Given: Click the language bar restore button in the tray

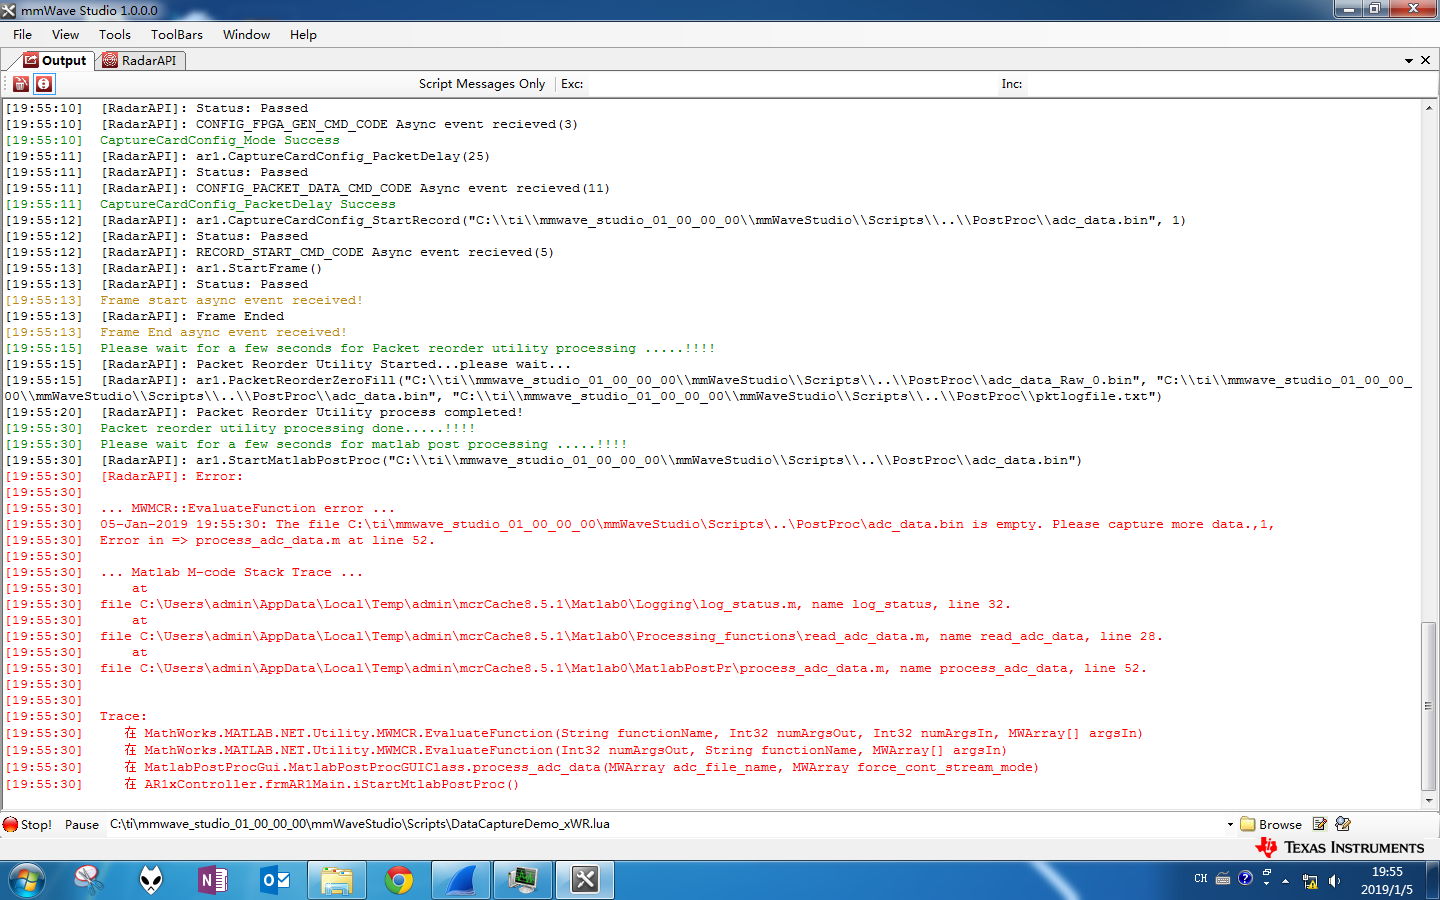Looking at the screenshot, I should (x=1267, y=873).
